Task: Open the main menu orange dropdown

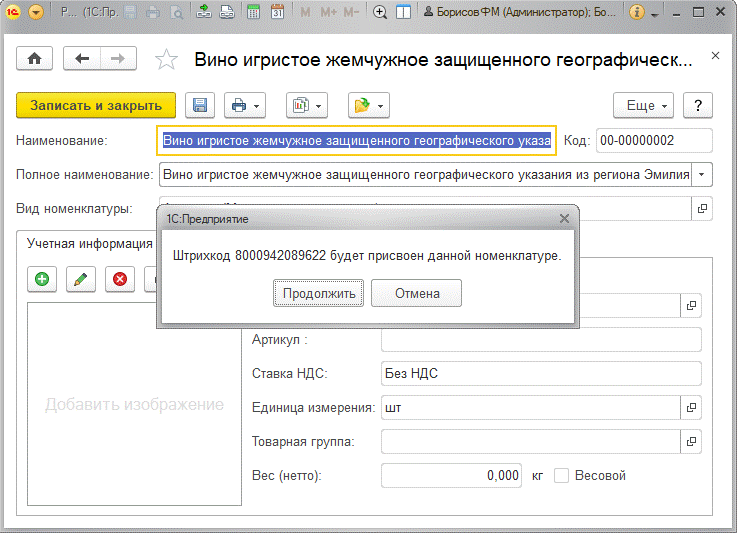Action: pyautogui.click(x=36, y=12)
